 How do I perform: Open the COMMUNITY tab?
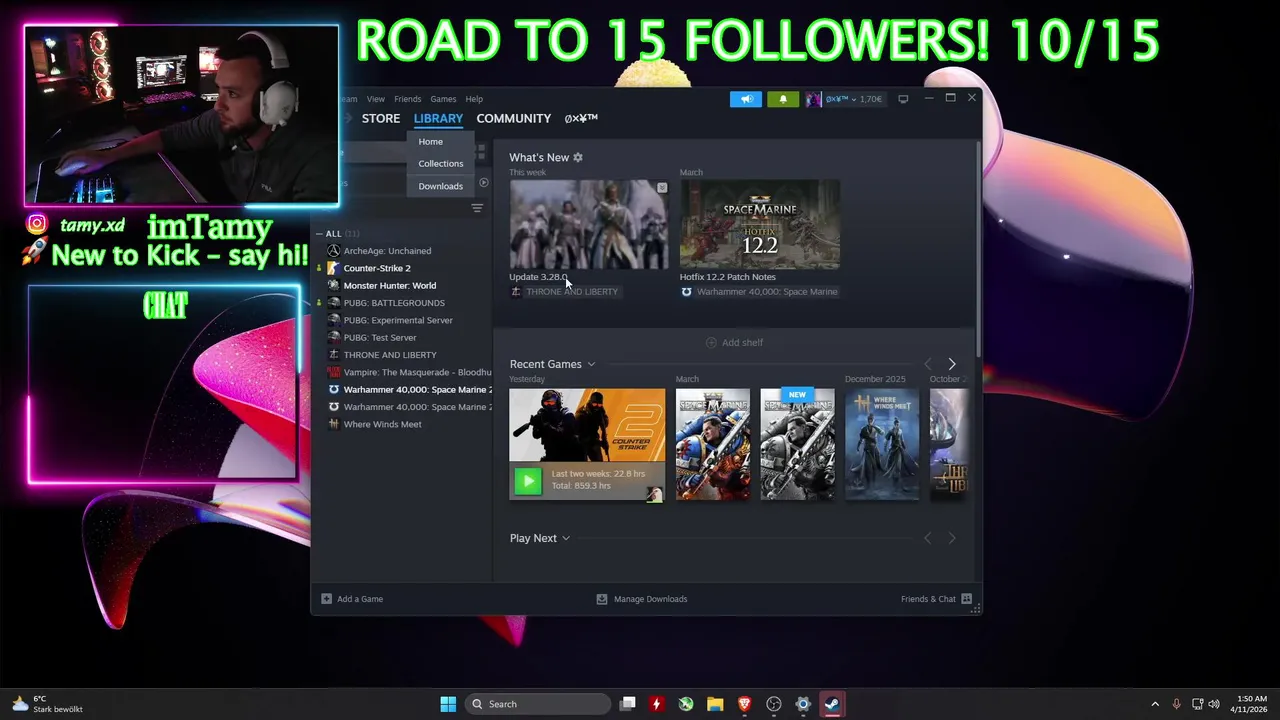514,118
